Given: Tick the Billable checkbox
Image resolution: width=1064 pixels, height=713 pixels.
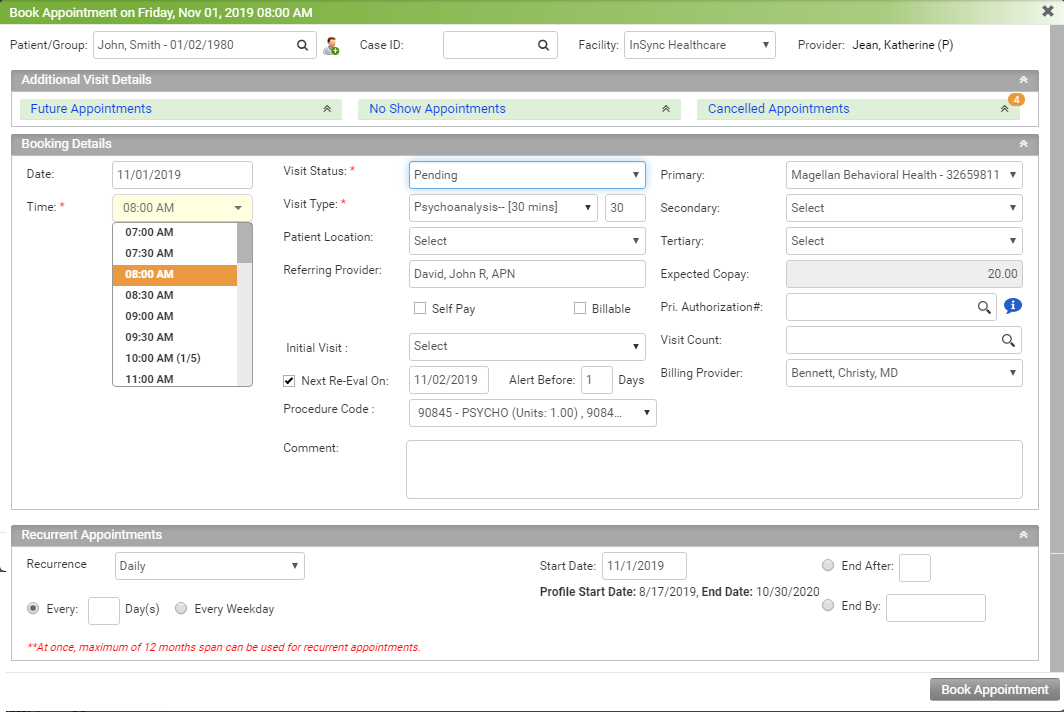Looking at the screenshot, I should click(x=580, y=309).
